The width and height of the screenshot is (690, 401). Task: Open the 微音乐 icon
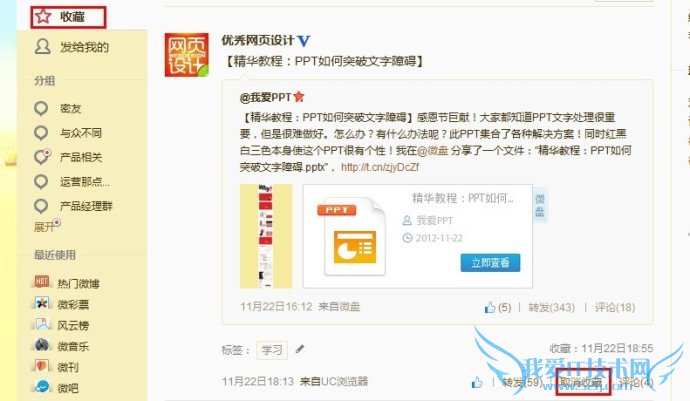(42, 345)
